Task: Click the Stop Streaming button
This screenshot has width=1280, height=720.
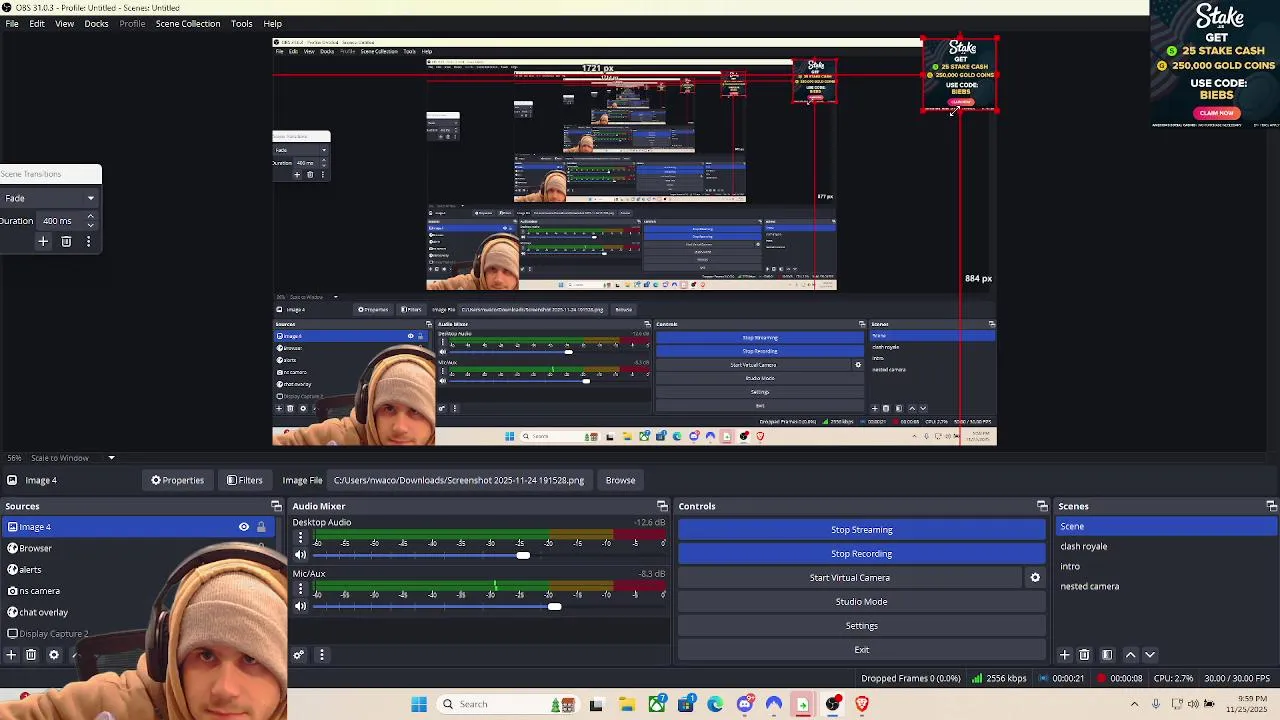Action: click(x=861, y=530)
